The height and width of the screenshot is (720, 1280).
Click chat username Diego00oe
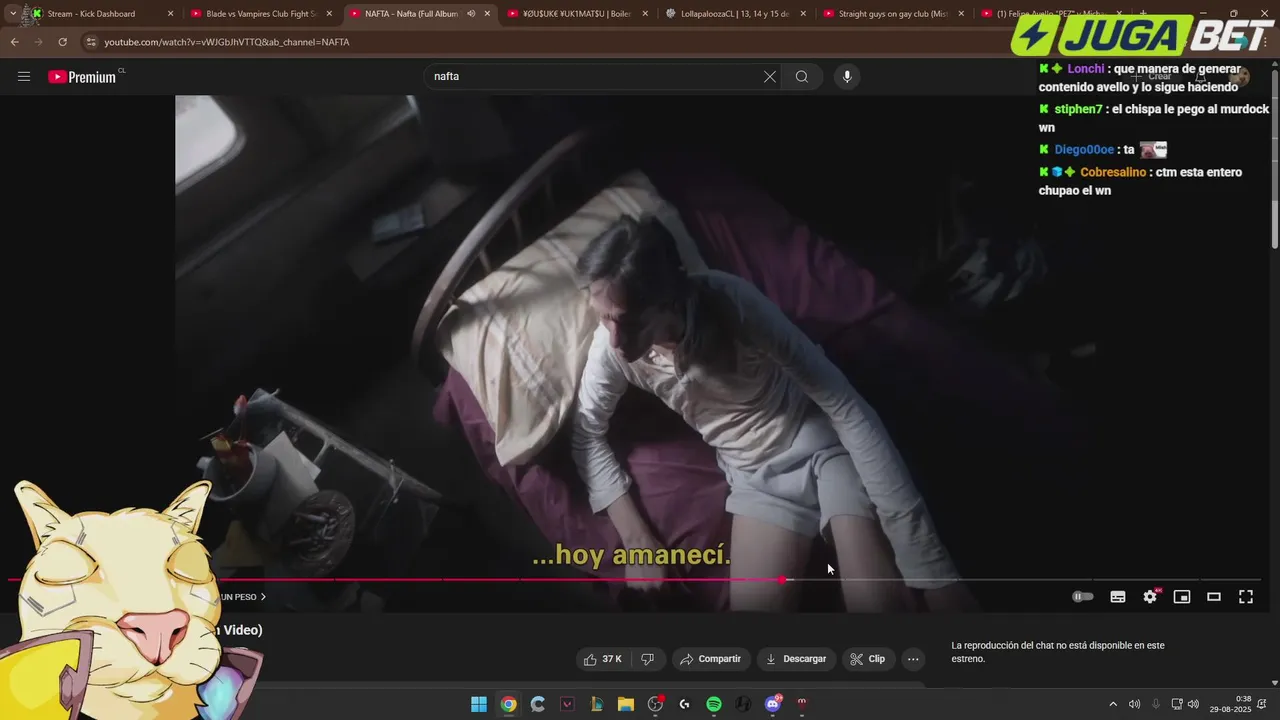point(1084,150)
